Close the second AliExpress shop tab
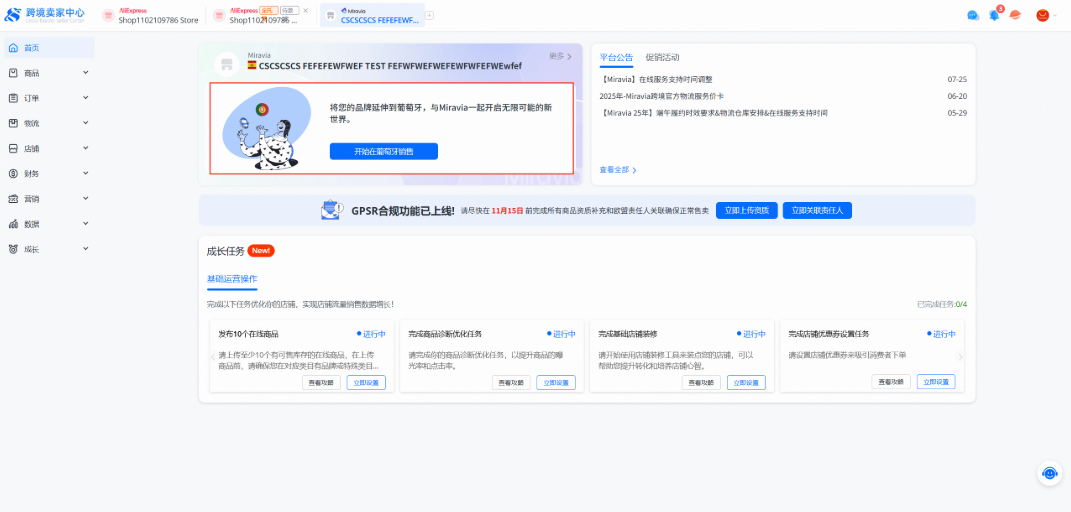Image resolution: width=1071 pixels, height=512 pixels. pyautogui.click(x=306, y=10)
